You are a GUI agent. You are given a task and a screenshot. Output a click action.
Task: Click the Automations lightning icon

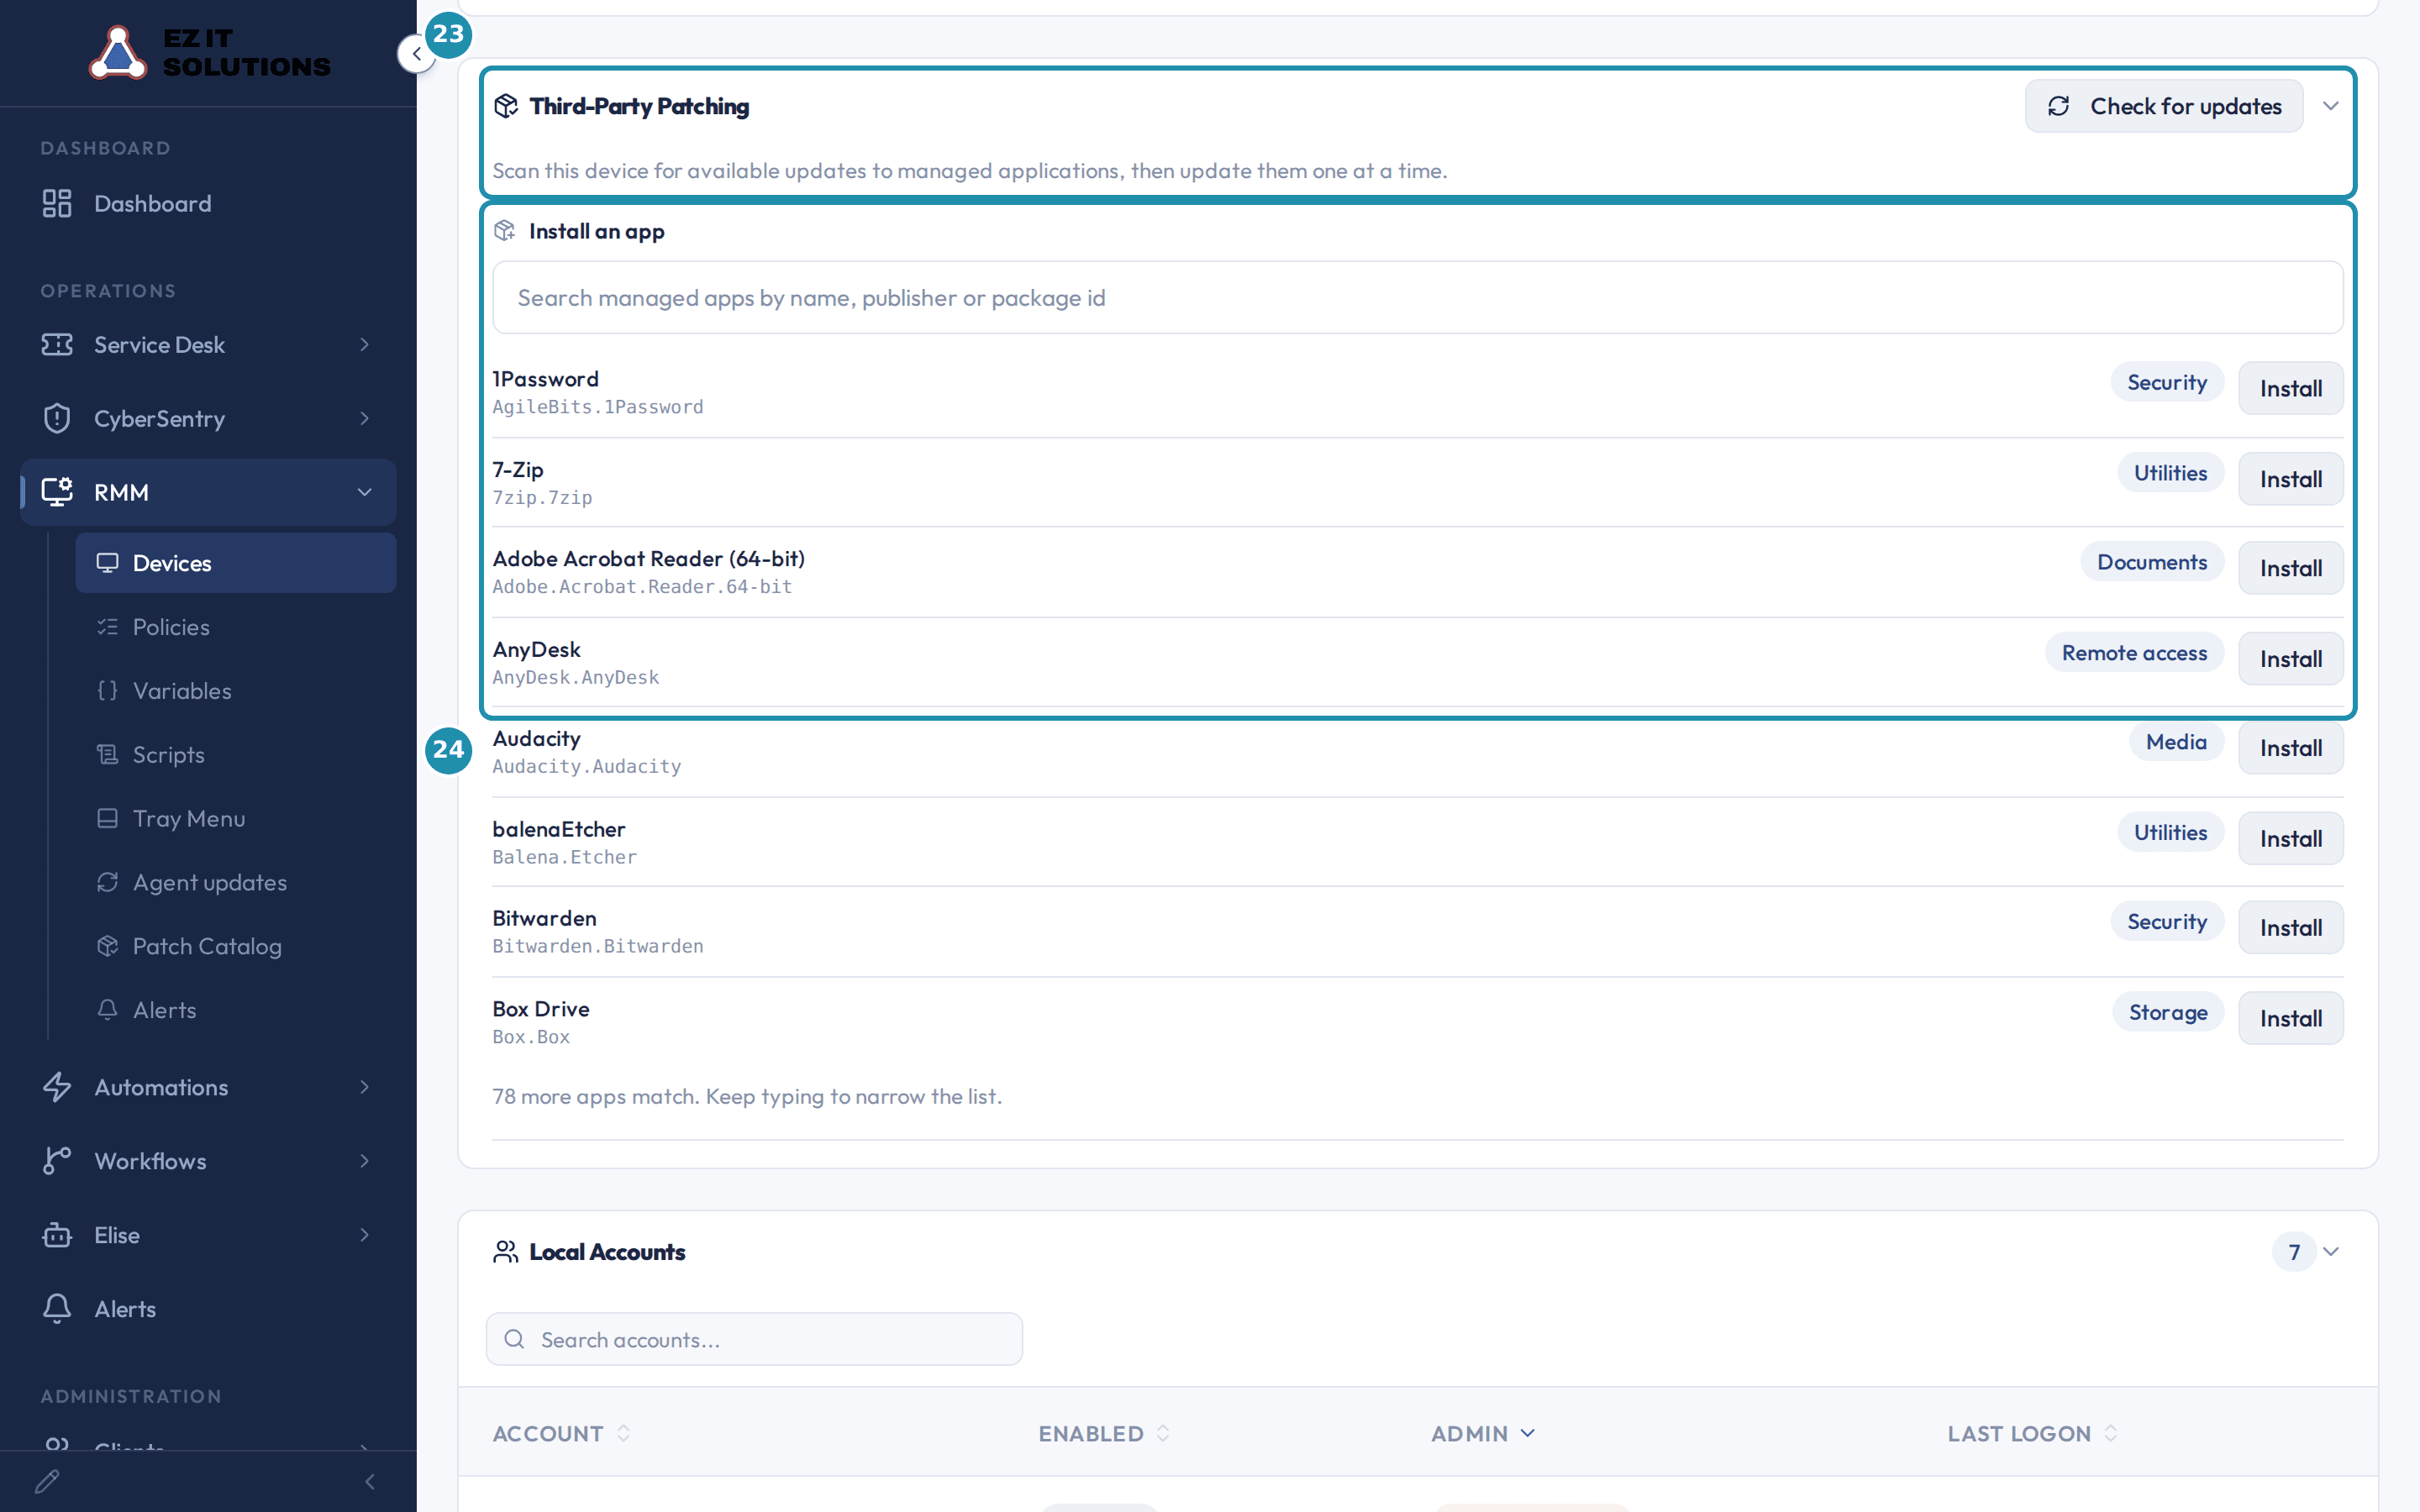[x=57, y=1087]
